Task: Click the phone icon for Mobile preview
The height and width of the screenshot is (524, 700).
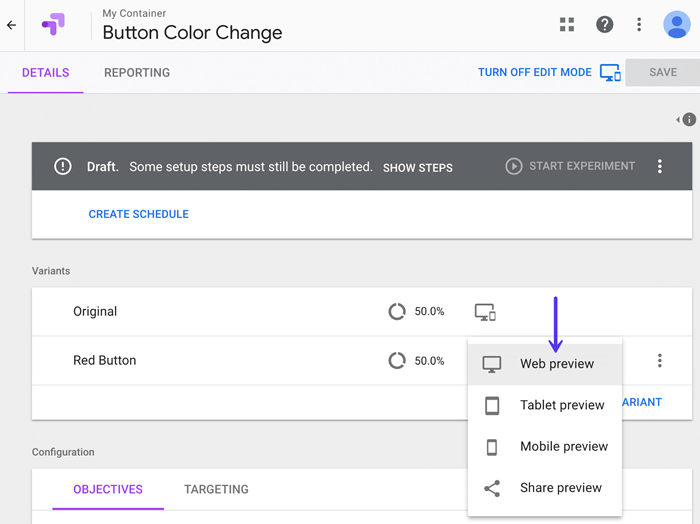Action: click(x=492, y=447)
